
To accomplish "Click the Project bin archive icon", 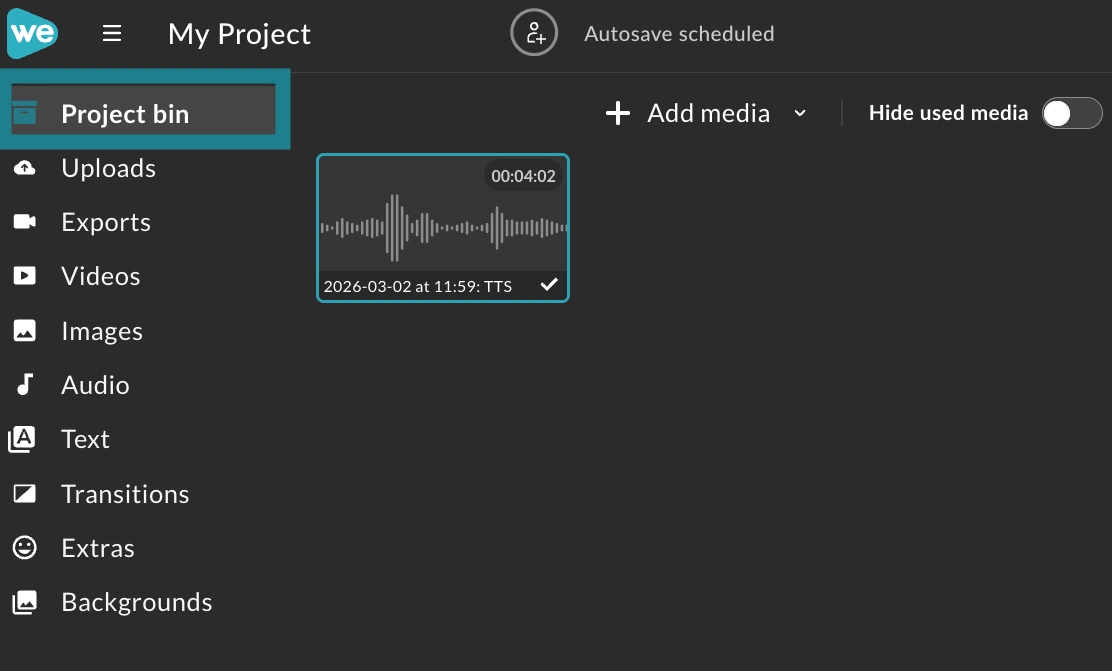I will 25,113.
